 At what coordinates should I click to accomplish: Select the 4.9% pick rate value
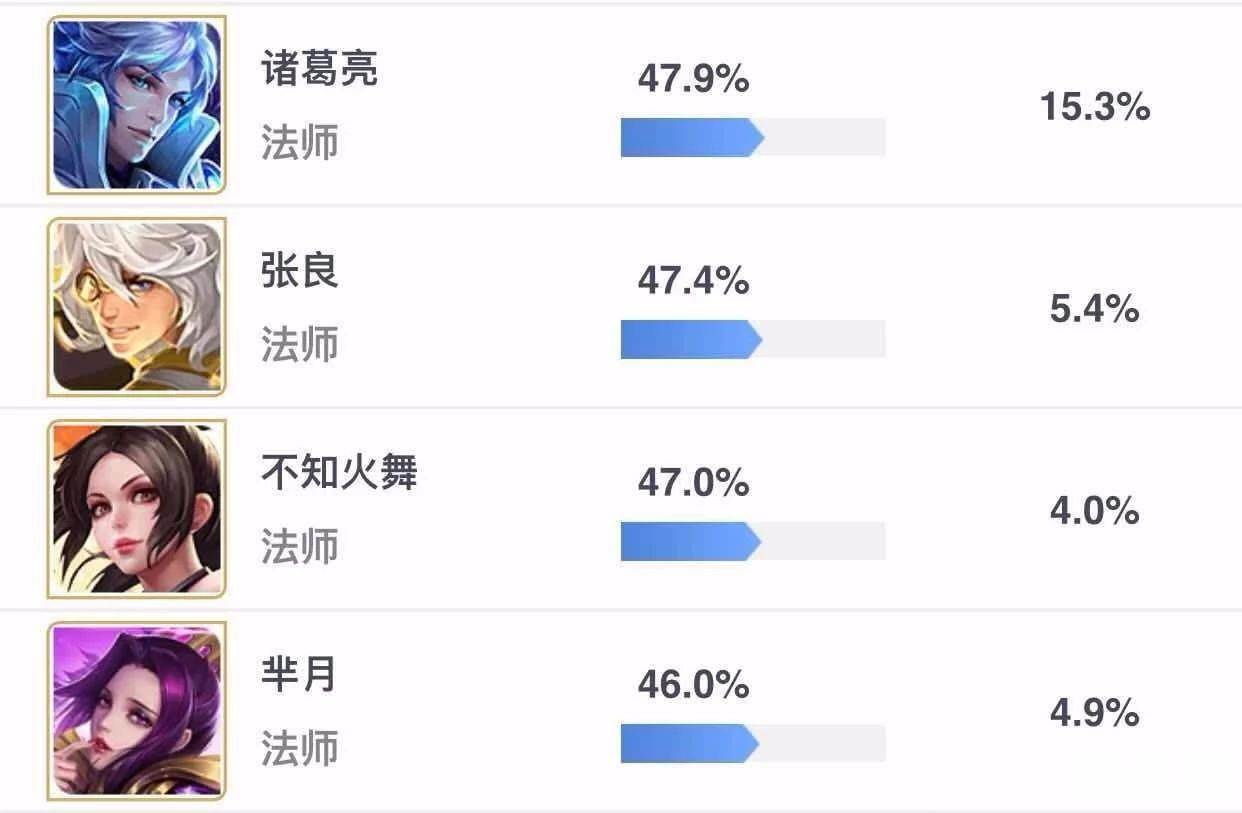pos(1095,713)
